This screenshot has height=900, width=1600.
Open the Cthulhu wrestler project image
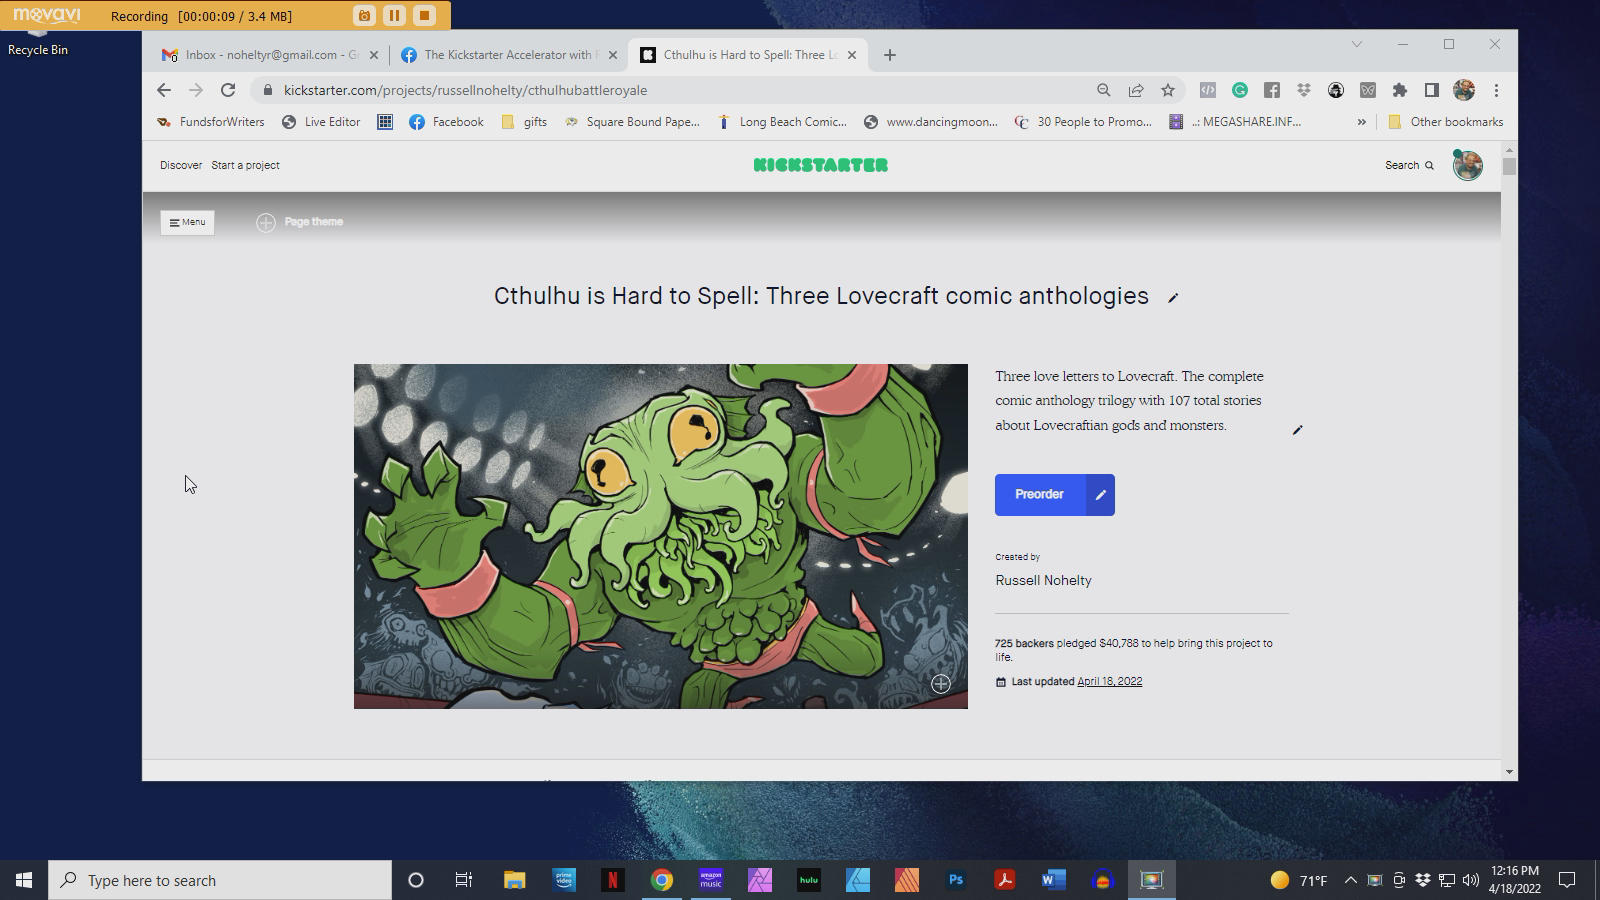tap(661, 536)
